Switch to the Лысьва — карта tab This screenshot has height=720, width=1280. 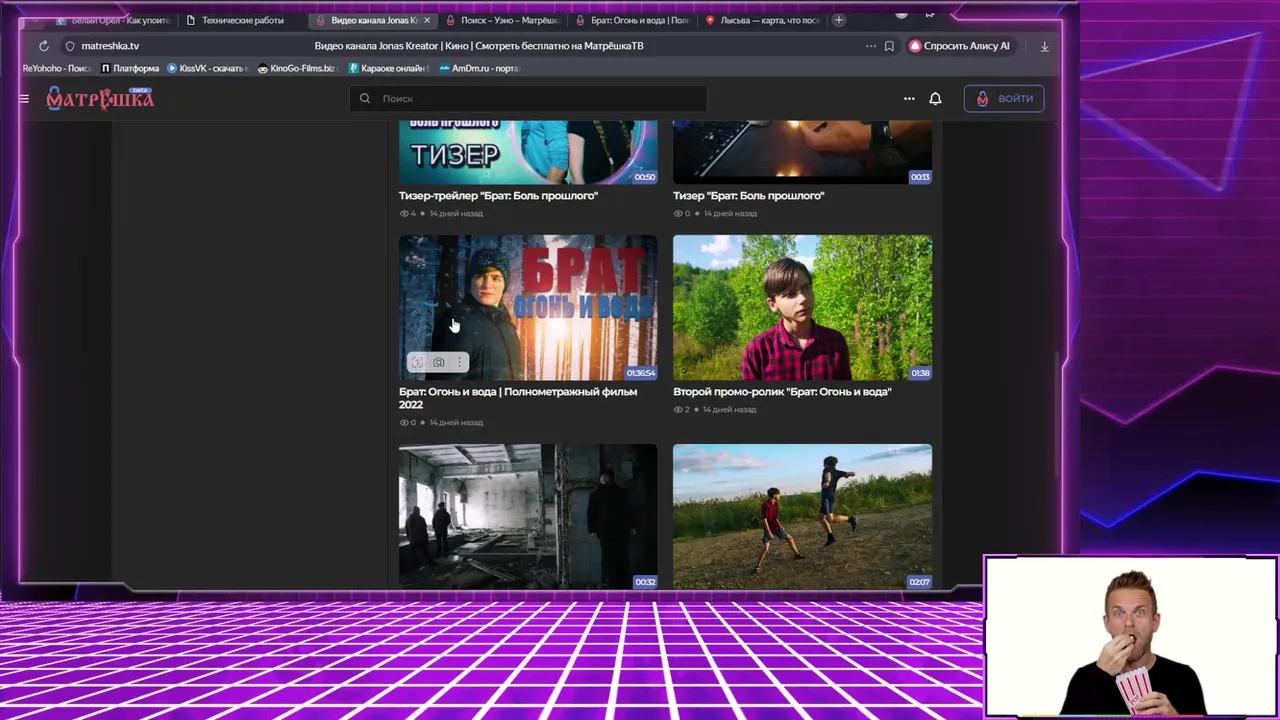763,20
